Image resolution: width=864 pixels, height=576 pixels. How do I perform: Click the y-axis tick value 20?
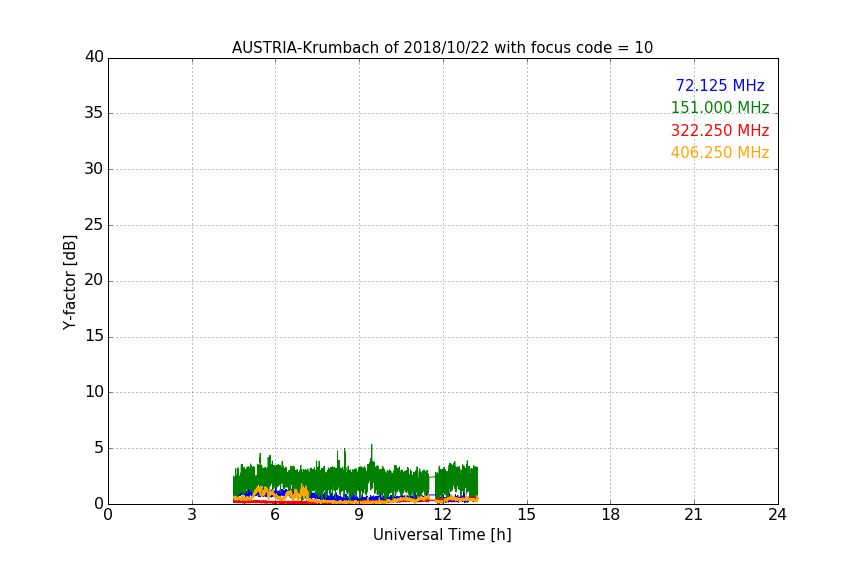(x=94, y=280)
